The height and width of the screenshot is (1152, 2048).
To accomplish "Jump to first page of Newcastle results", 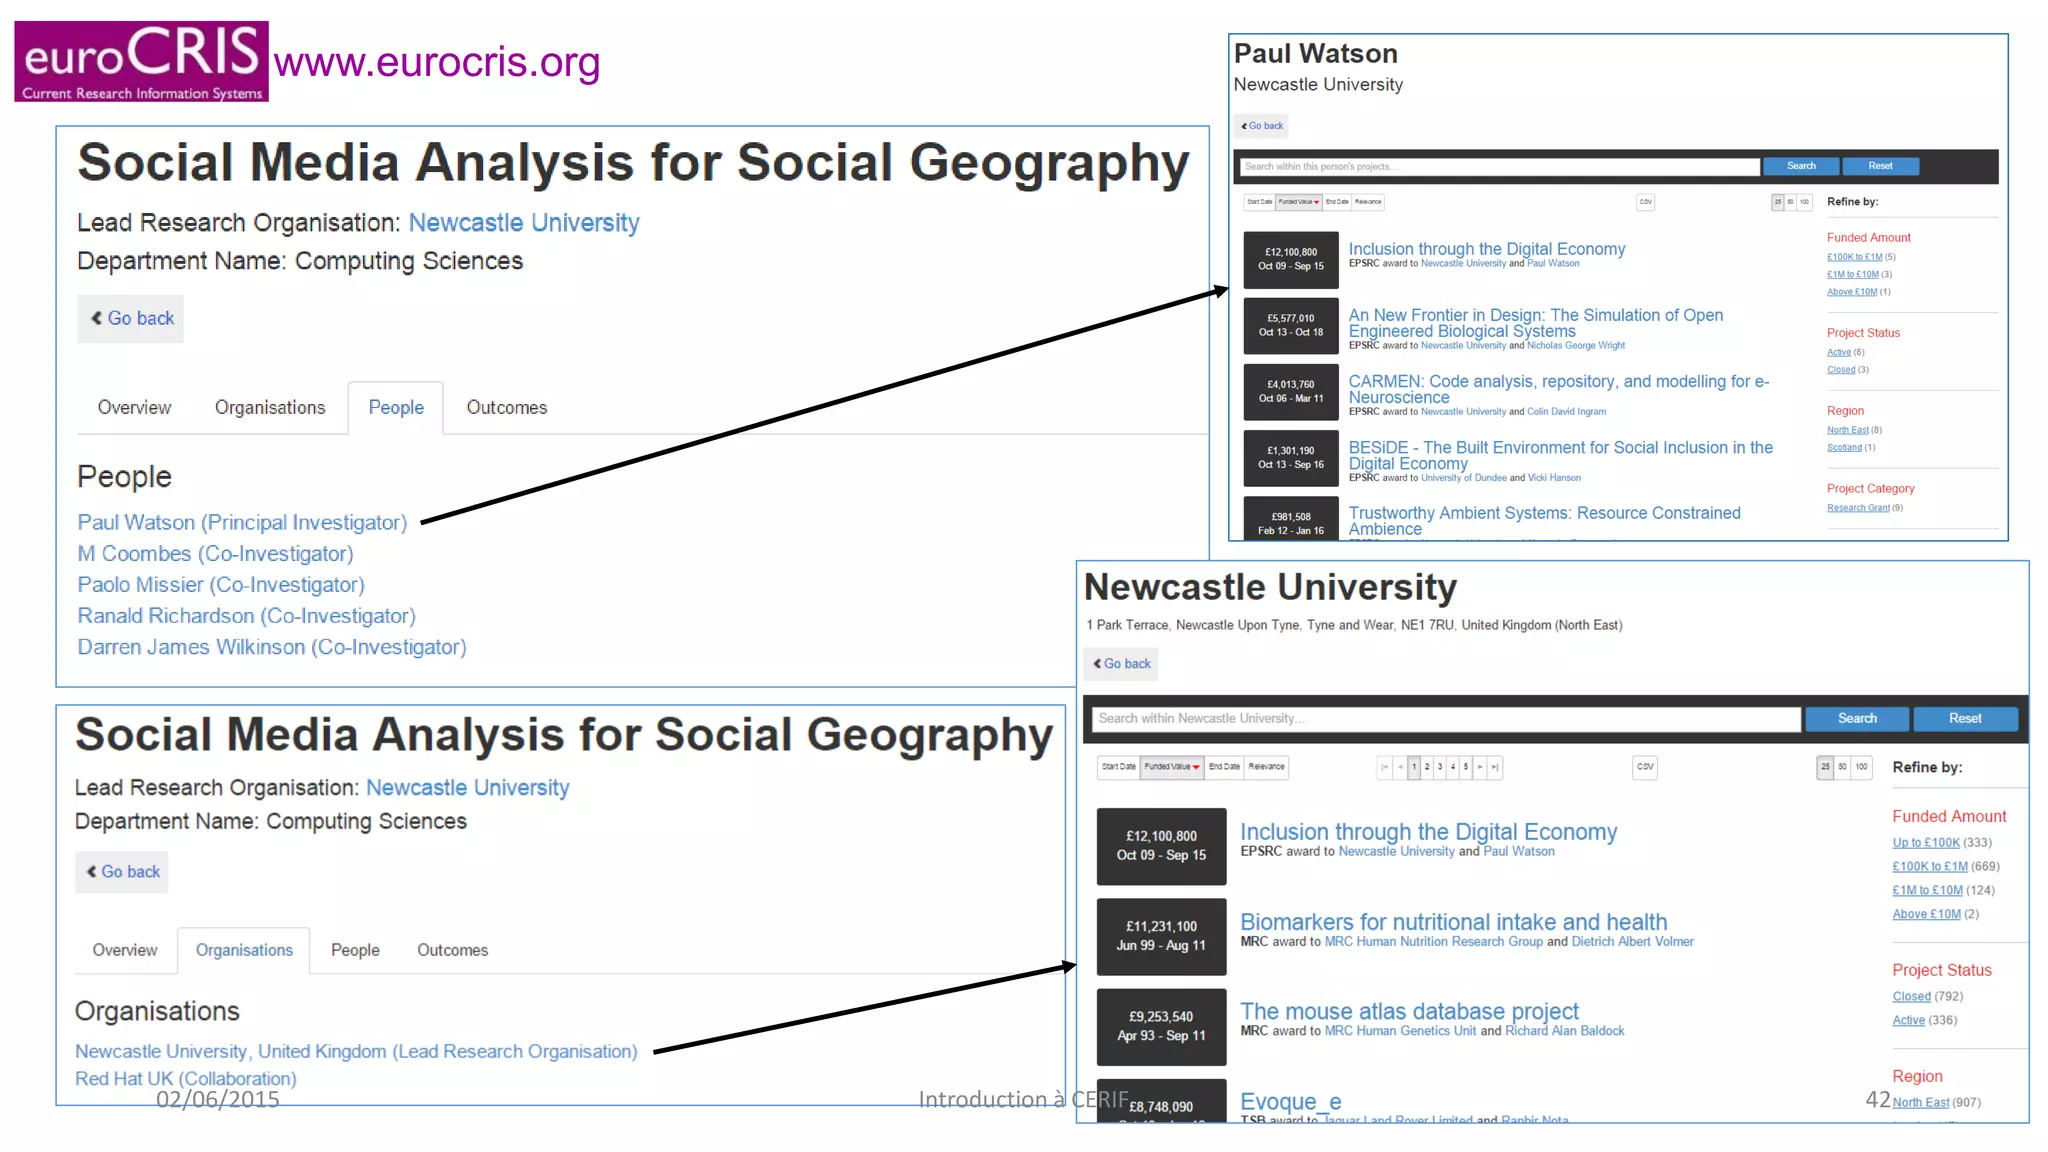I will point(1385,767).
